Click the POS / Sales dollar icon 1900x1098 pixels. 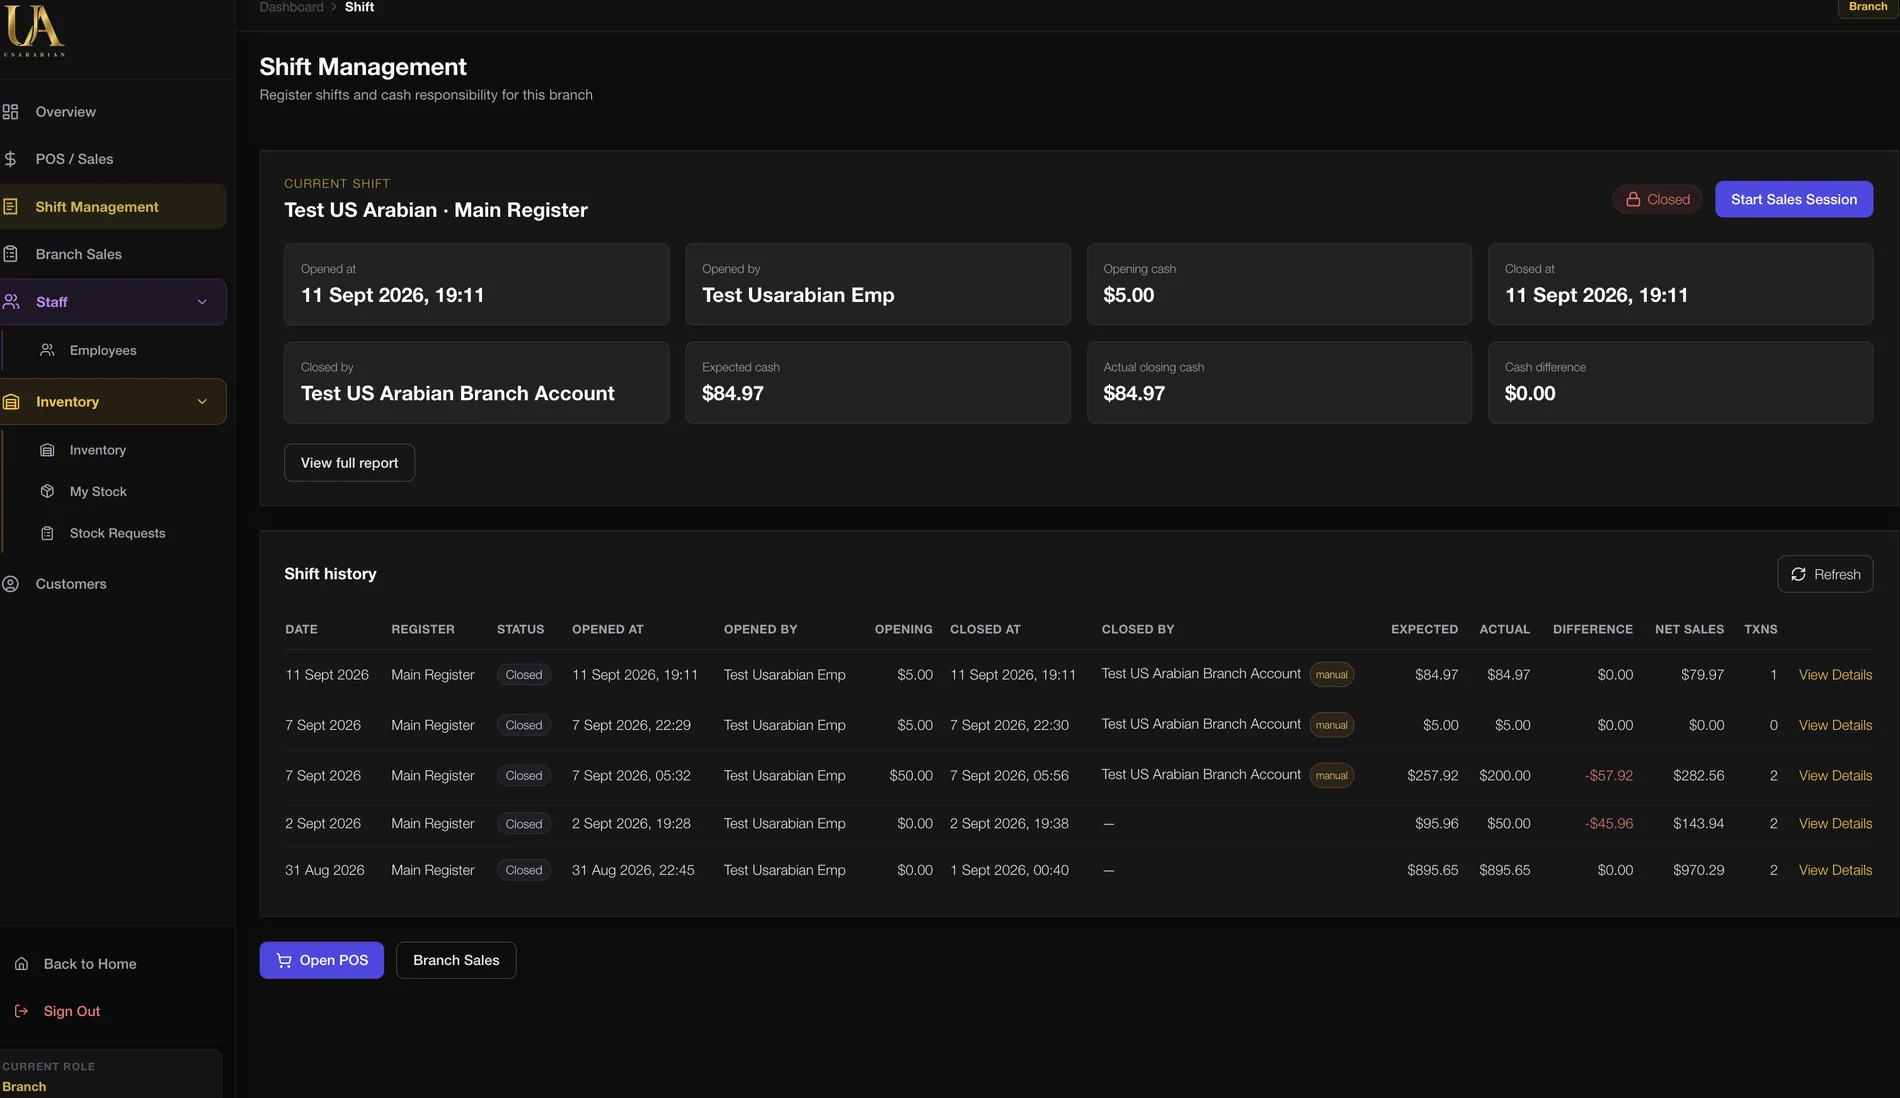(x=11, y=159)
